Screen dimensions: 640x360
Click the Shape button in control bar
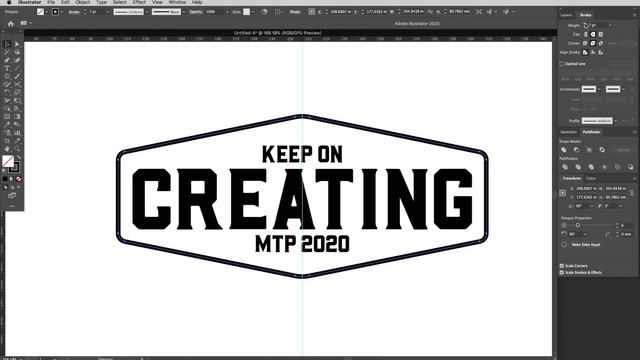(x=295, y=12)
